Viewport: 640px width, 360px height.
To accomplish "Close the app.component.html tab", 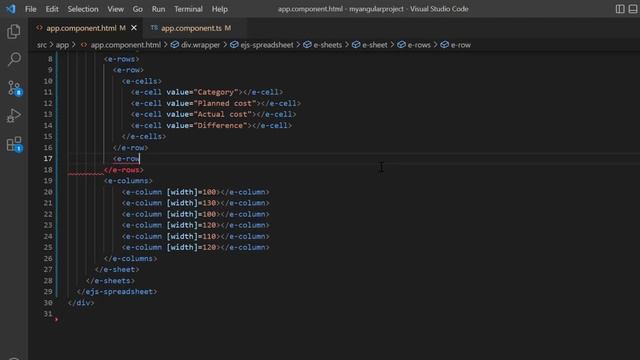I will (x=134, y=28).
